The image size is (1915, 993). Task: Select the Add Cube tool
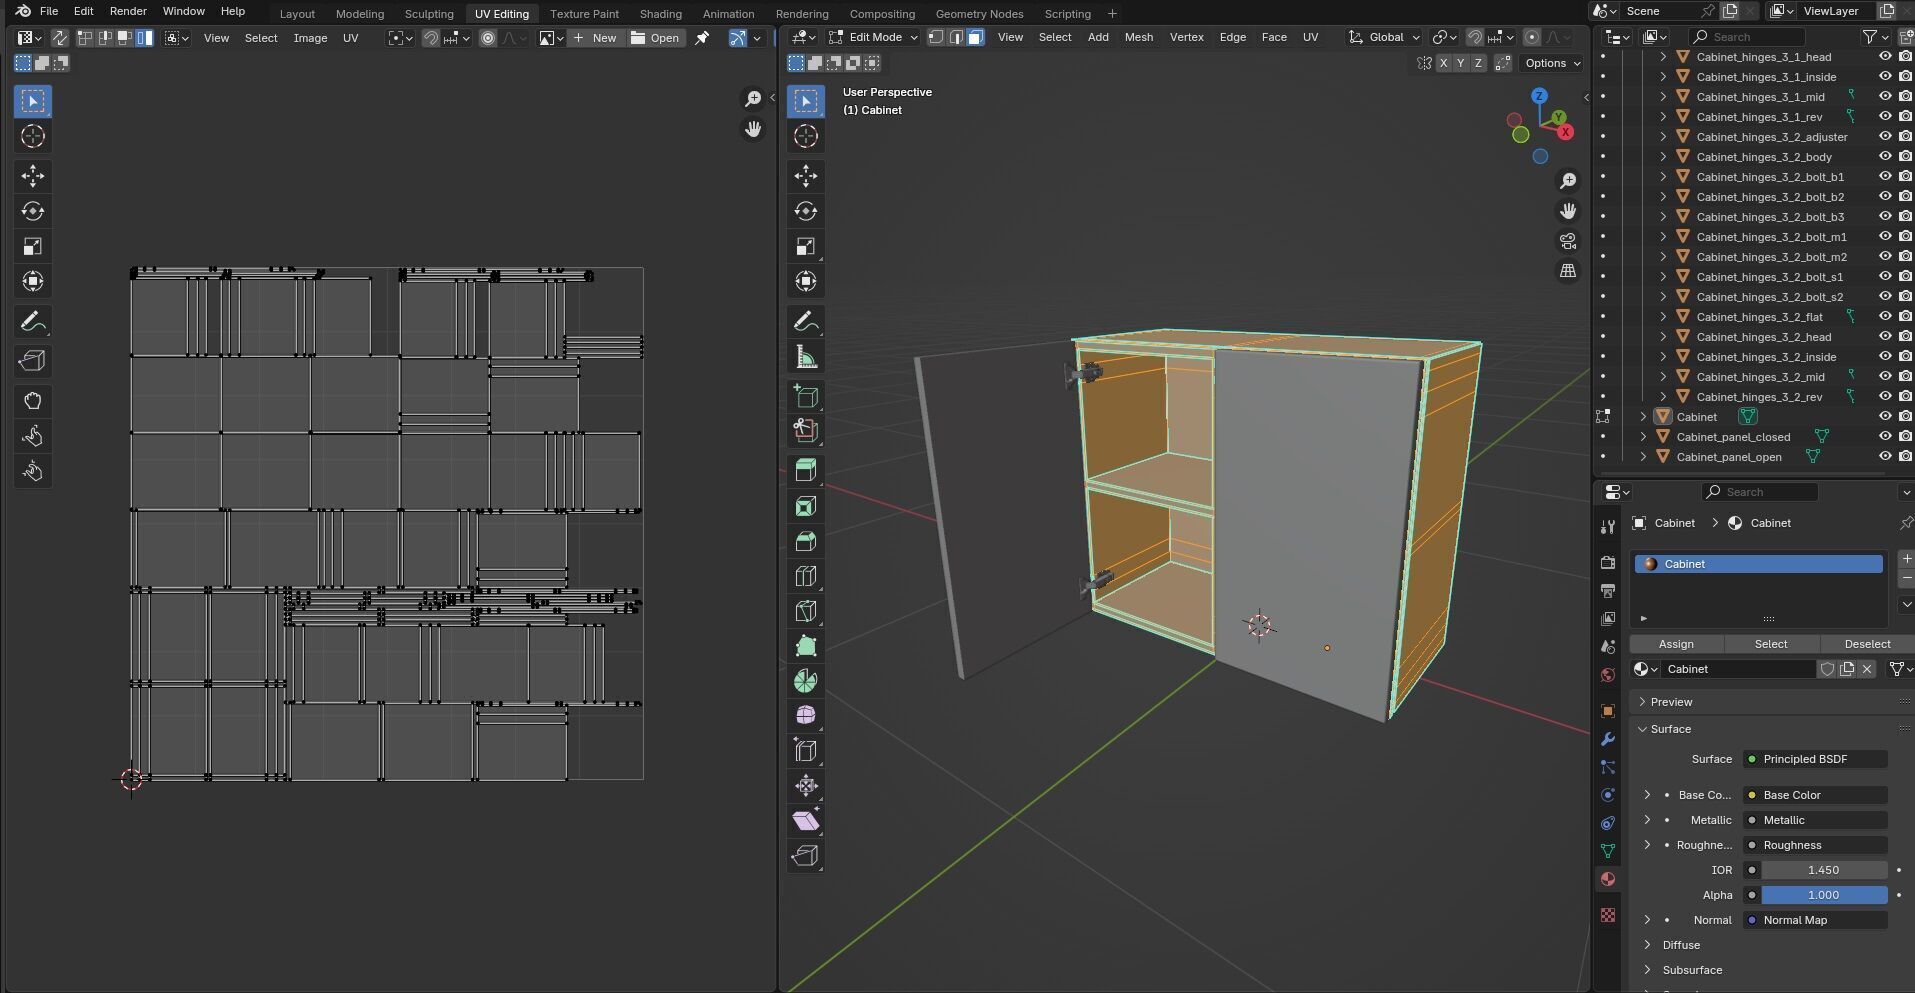(x=806, y=396)
